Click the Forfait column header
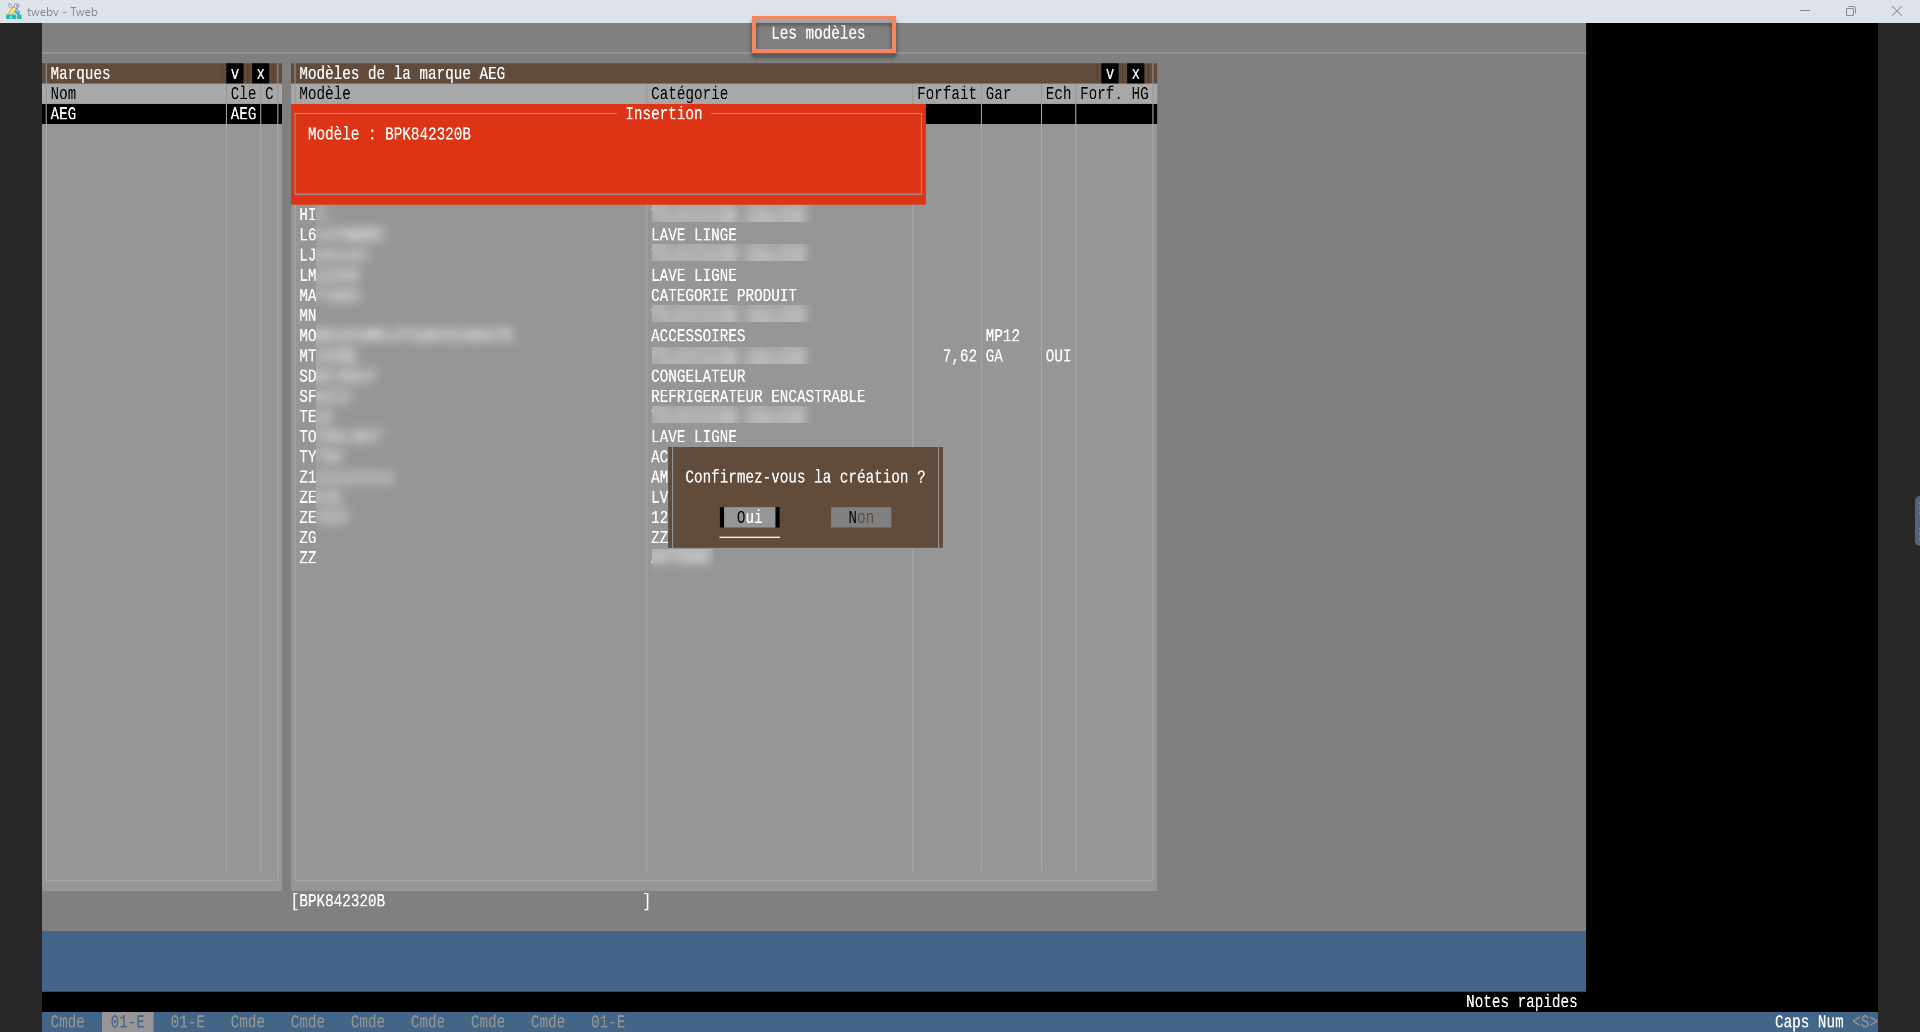This screenshot has width=1920, height=1032. pyautogui.click(x=945, y=94)
